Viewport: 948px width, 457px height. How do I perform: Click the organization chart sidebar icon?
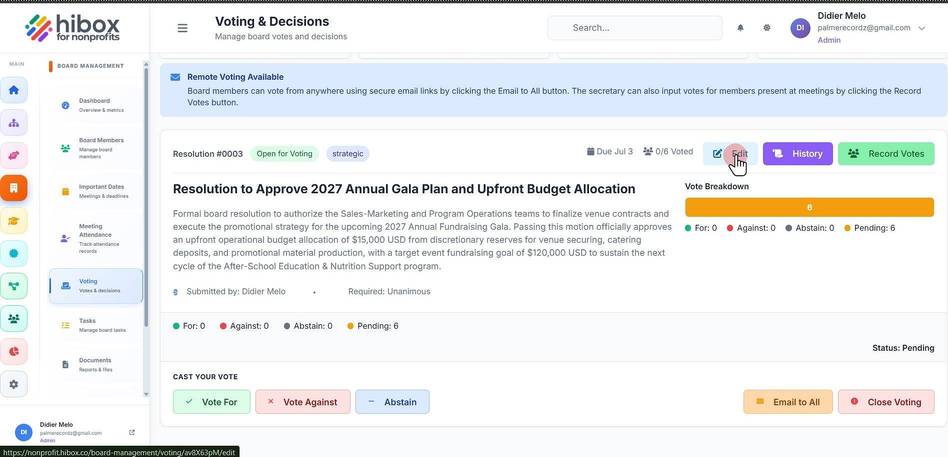pos(14,123)
